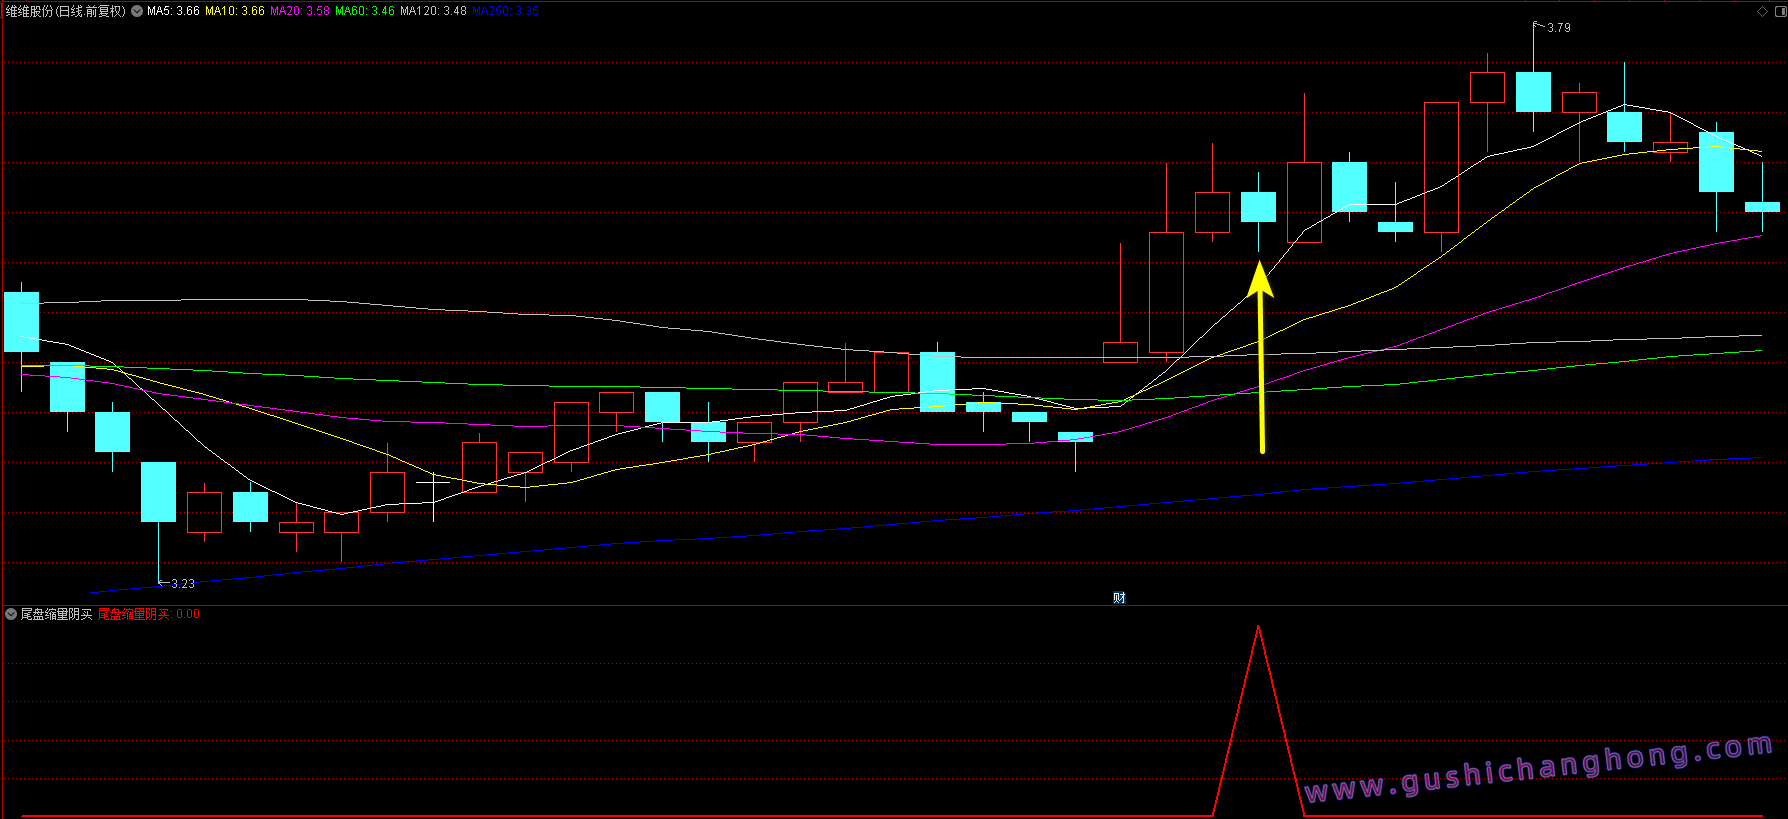Click the green MA60 label
Viewport: 1788px width, 819px height.
point(365,12)
